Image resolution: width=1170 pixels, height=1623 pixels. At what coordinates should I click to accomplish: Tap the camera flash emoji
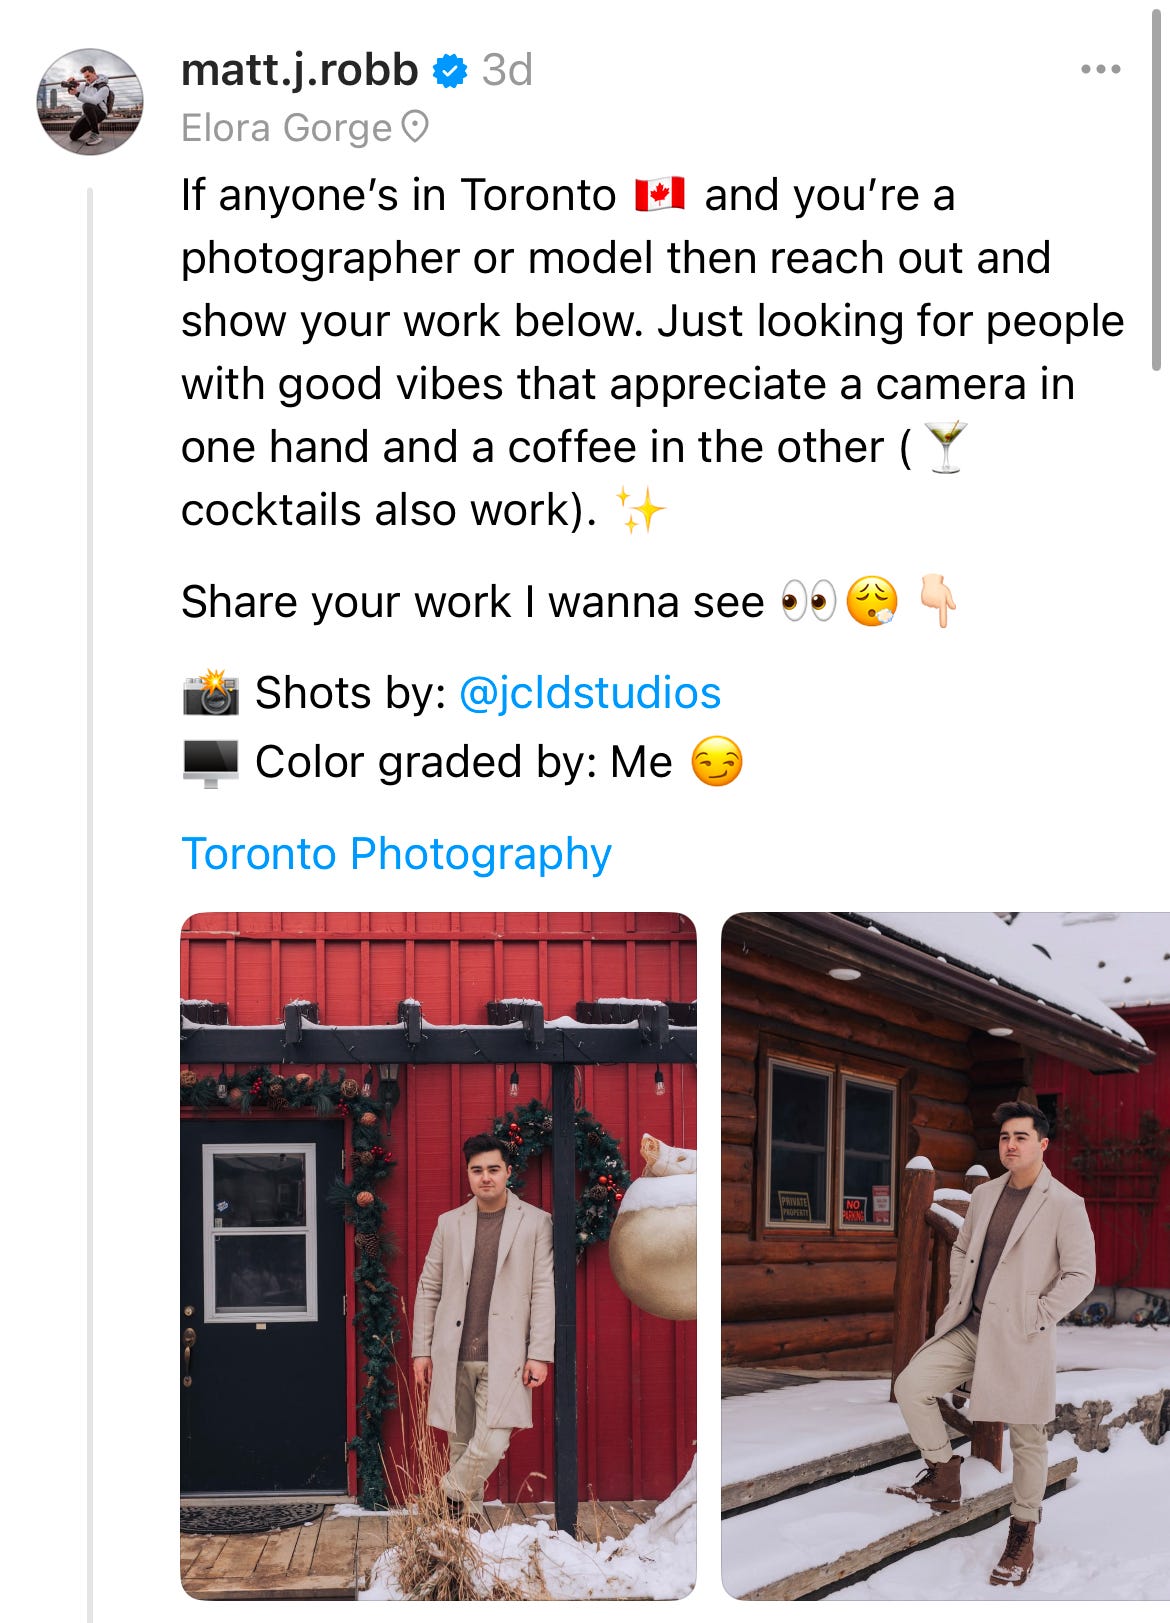pyautogui.click(x=211, y=693)
